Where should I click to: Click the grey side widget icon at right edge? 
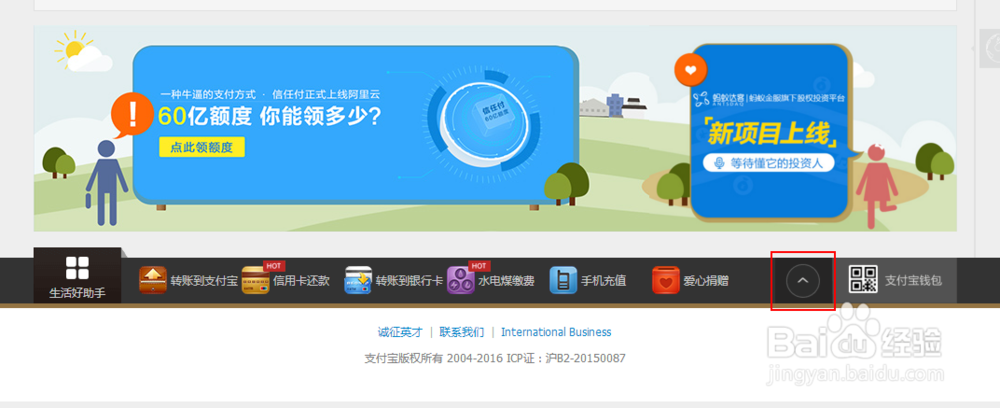[990, 48]
